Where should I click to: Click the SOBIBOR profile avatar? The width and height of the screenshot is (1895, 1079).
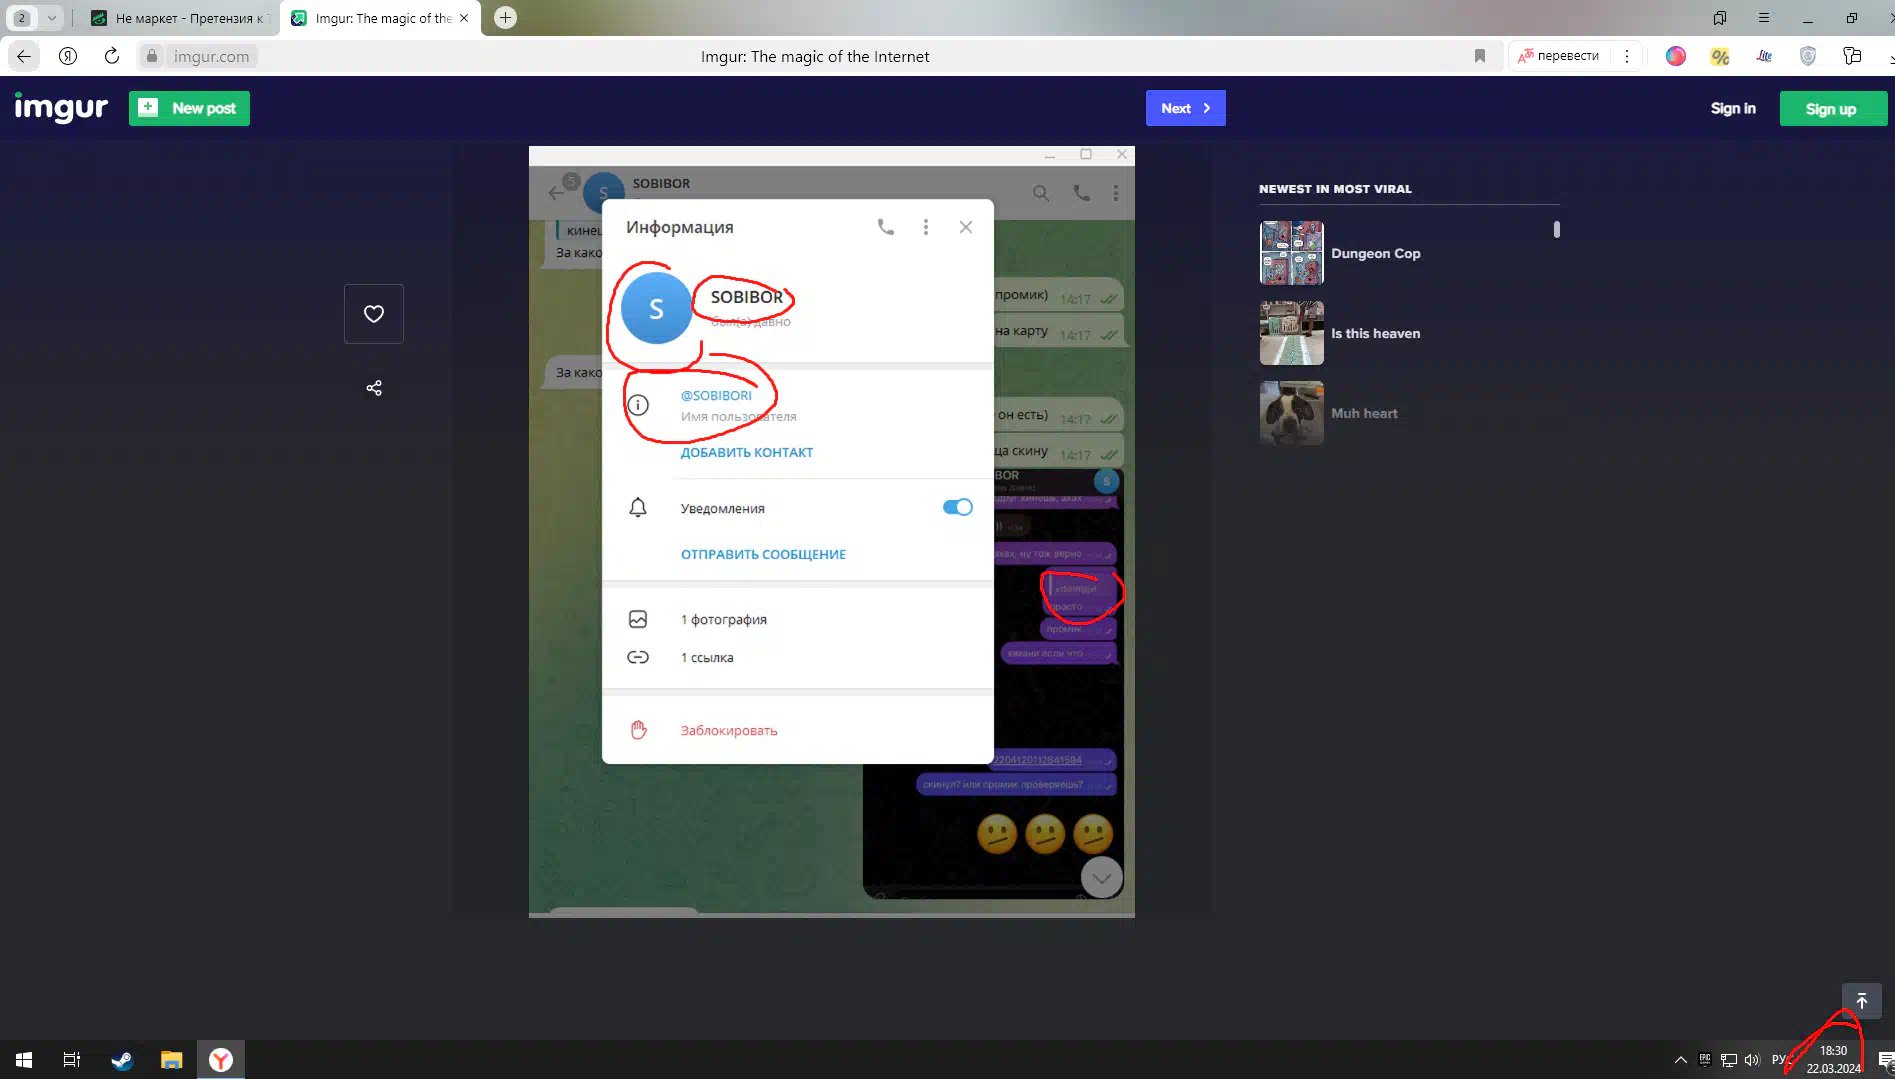[x=656, y=308]
